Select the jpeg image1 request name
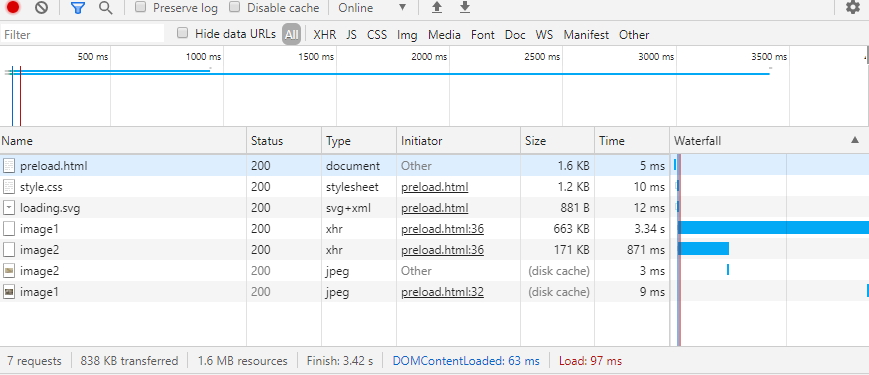 pyautogui.click(x=39, y=292)
